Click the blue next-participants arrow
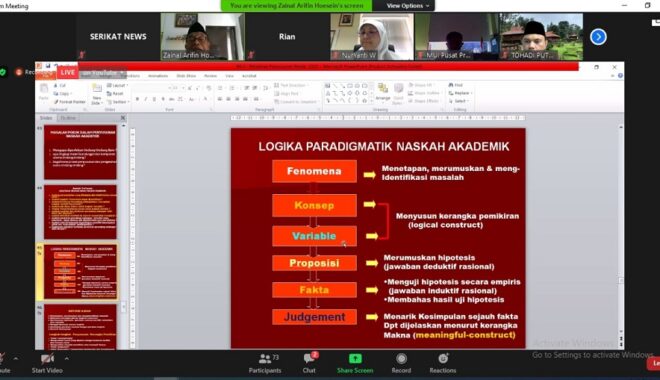This screenshot has width=660, height=380. click(598, 37)
